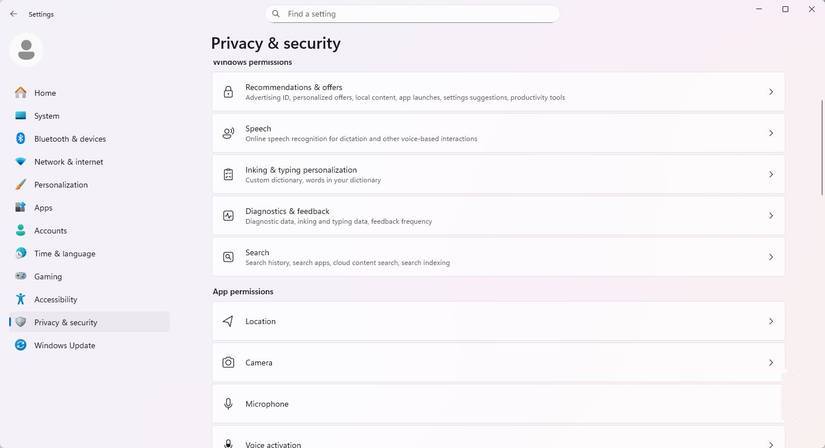Image resolution: width=825 pixels, height=448 pixels.
Task: Click the back arrow in title bar
Action: tap(13, 14)
